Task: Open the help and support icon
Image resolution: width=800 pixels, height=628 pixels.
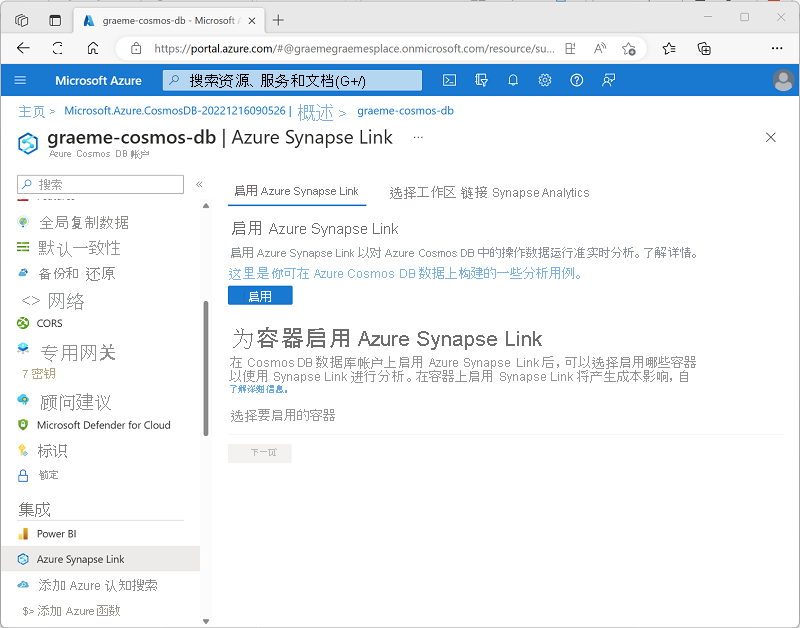Action: (x=577, y=81)
